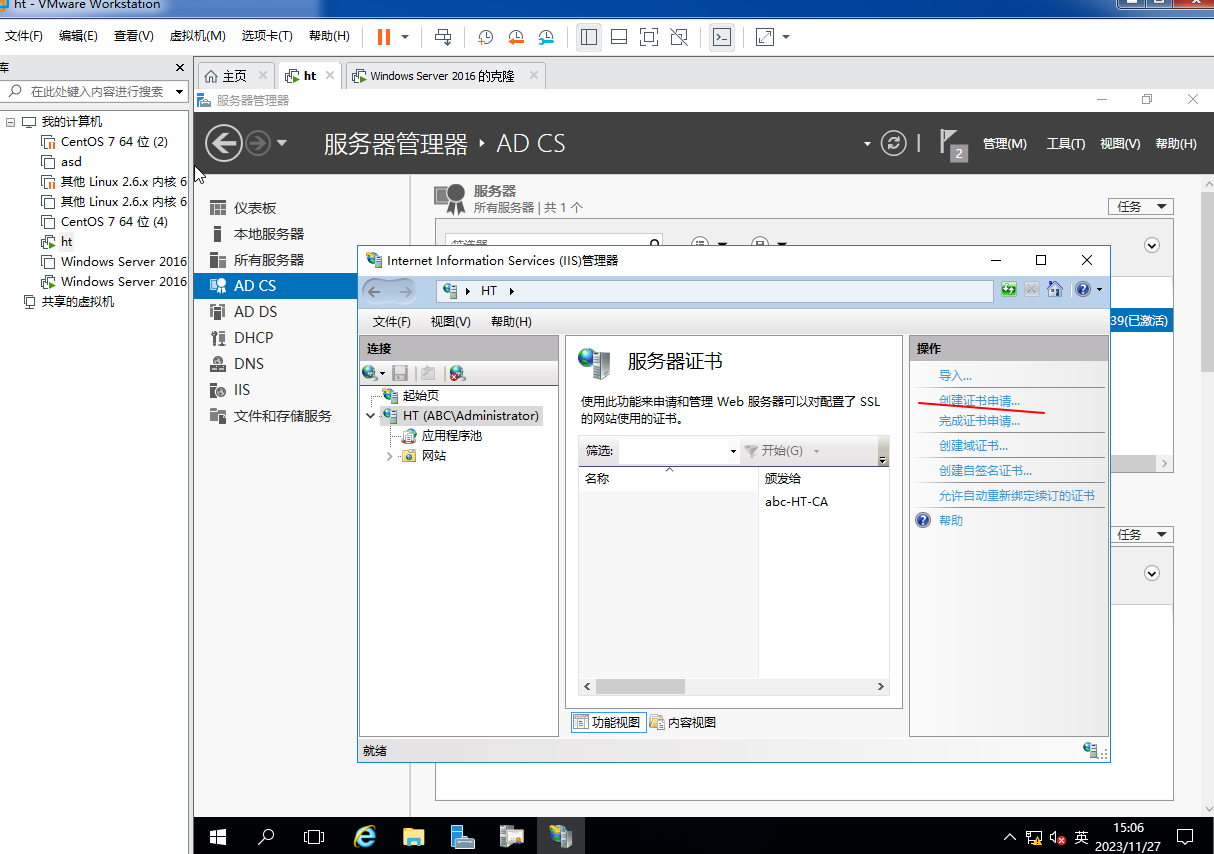This screenshot has width=1214, height=854.
Task: Click Server Manager refresh icon
Action: 893,143
